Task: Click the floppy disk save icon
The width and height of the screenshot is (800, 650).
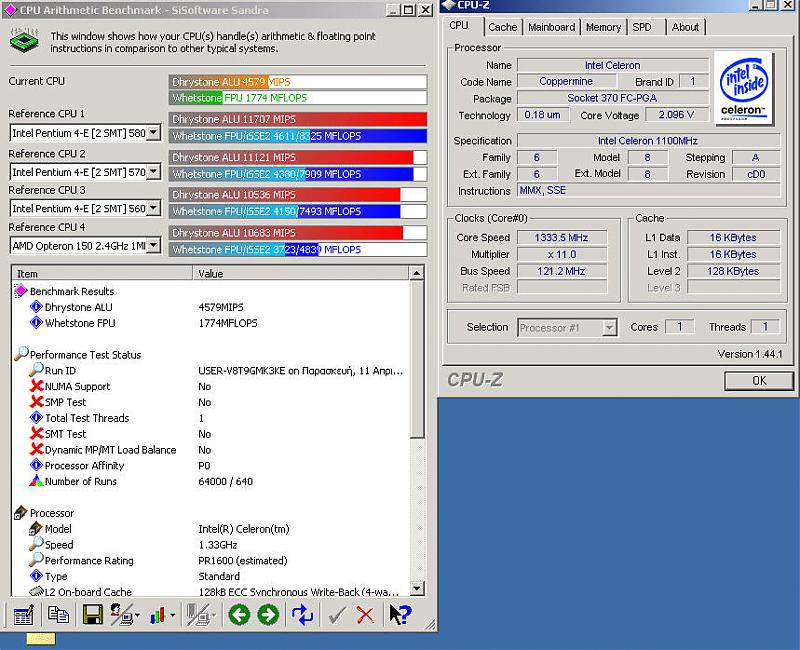Action: (x=92, y=615)
